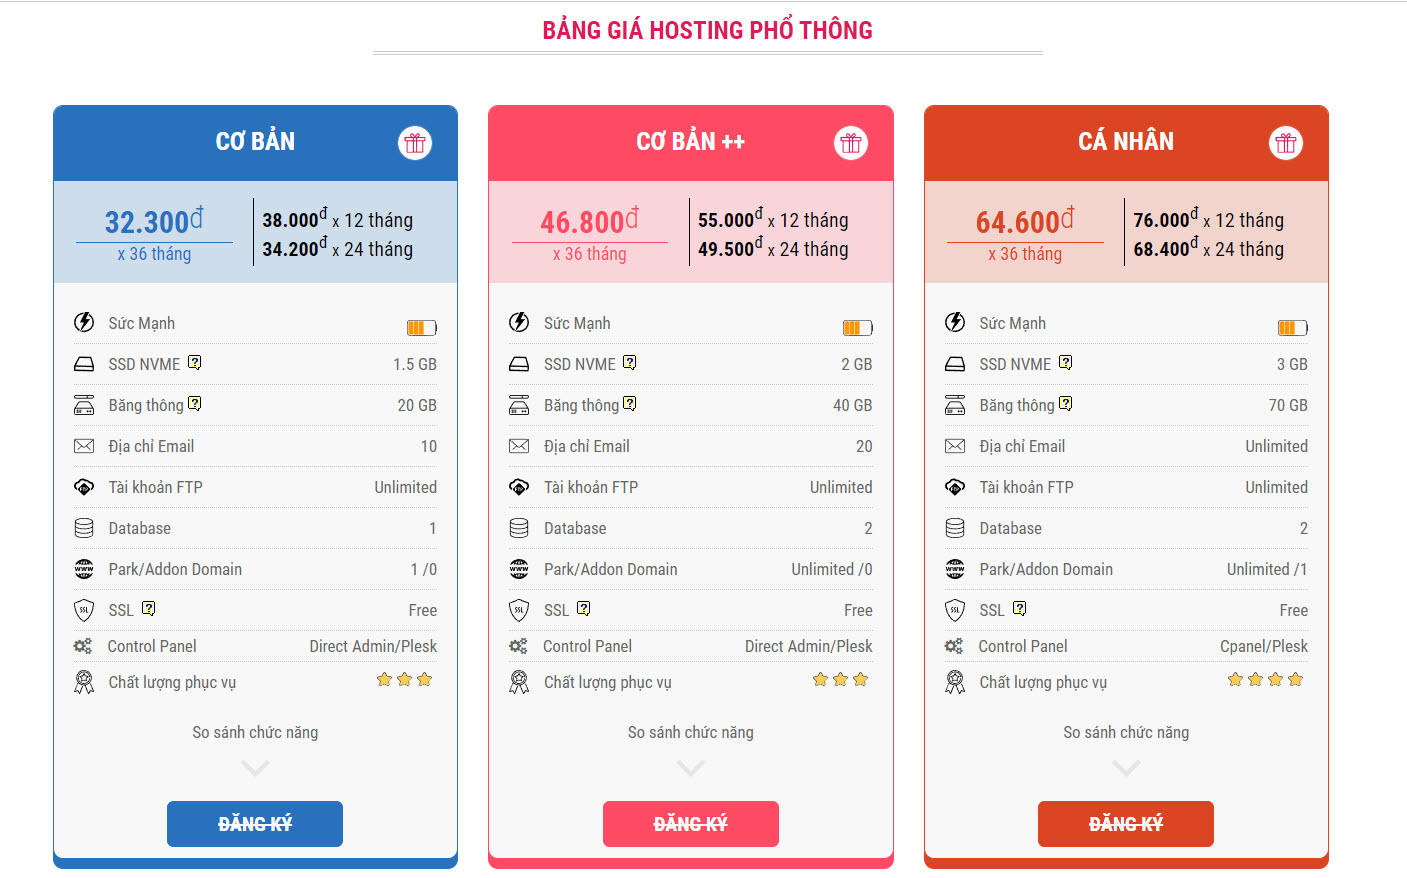Click the gears icon next to Control Panel in CÁ NHÂN
This screenshot has height=878, width=1407.
(x=955, y=645)
